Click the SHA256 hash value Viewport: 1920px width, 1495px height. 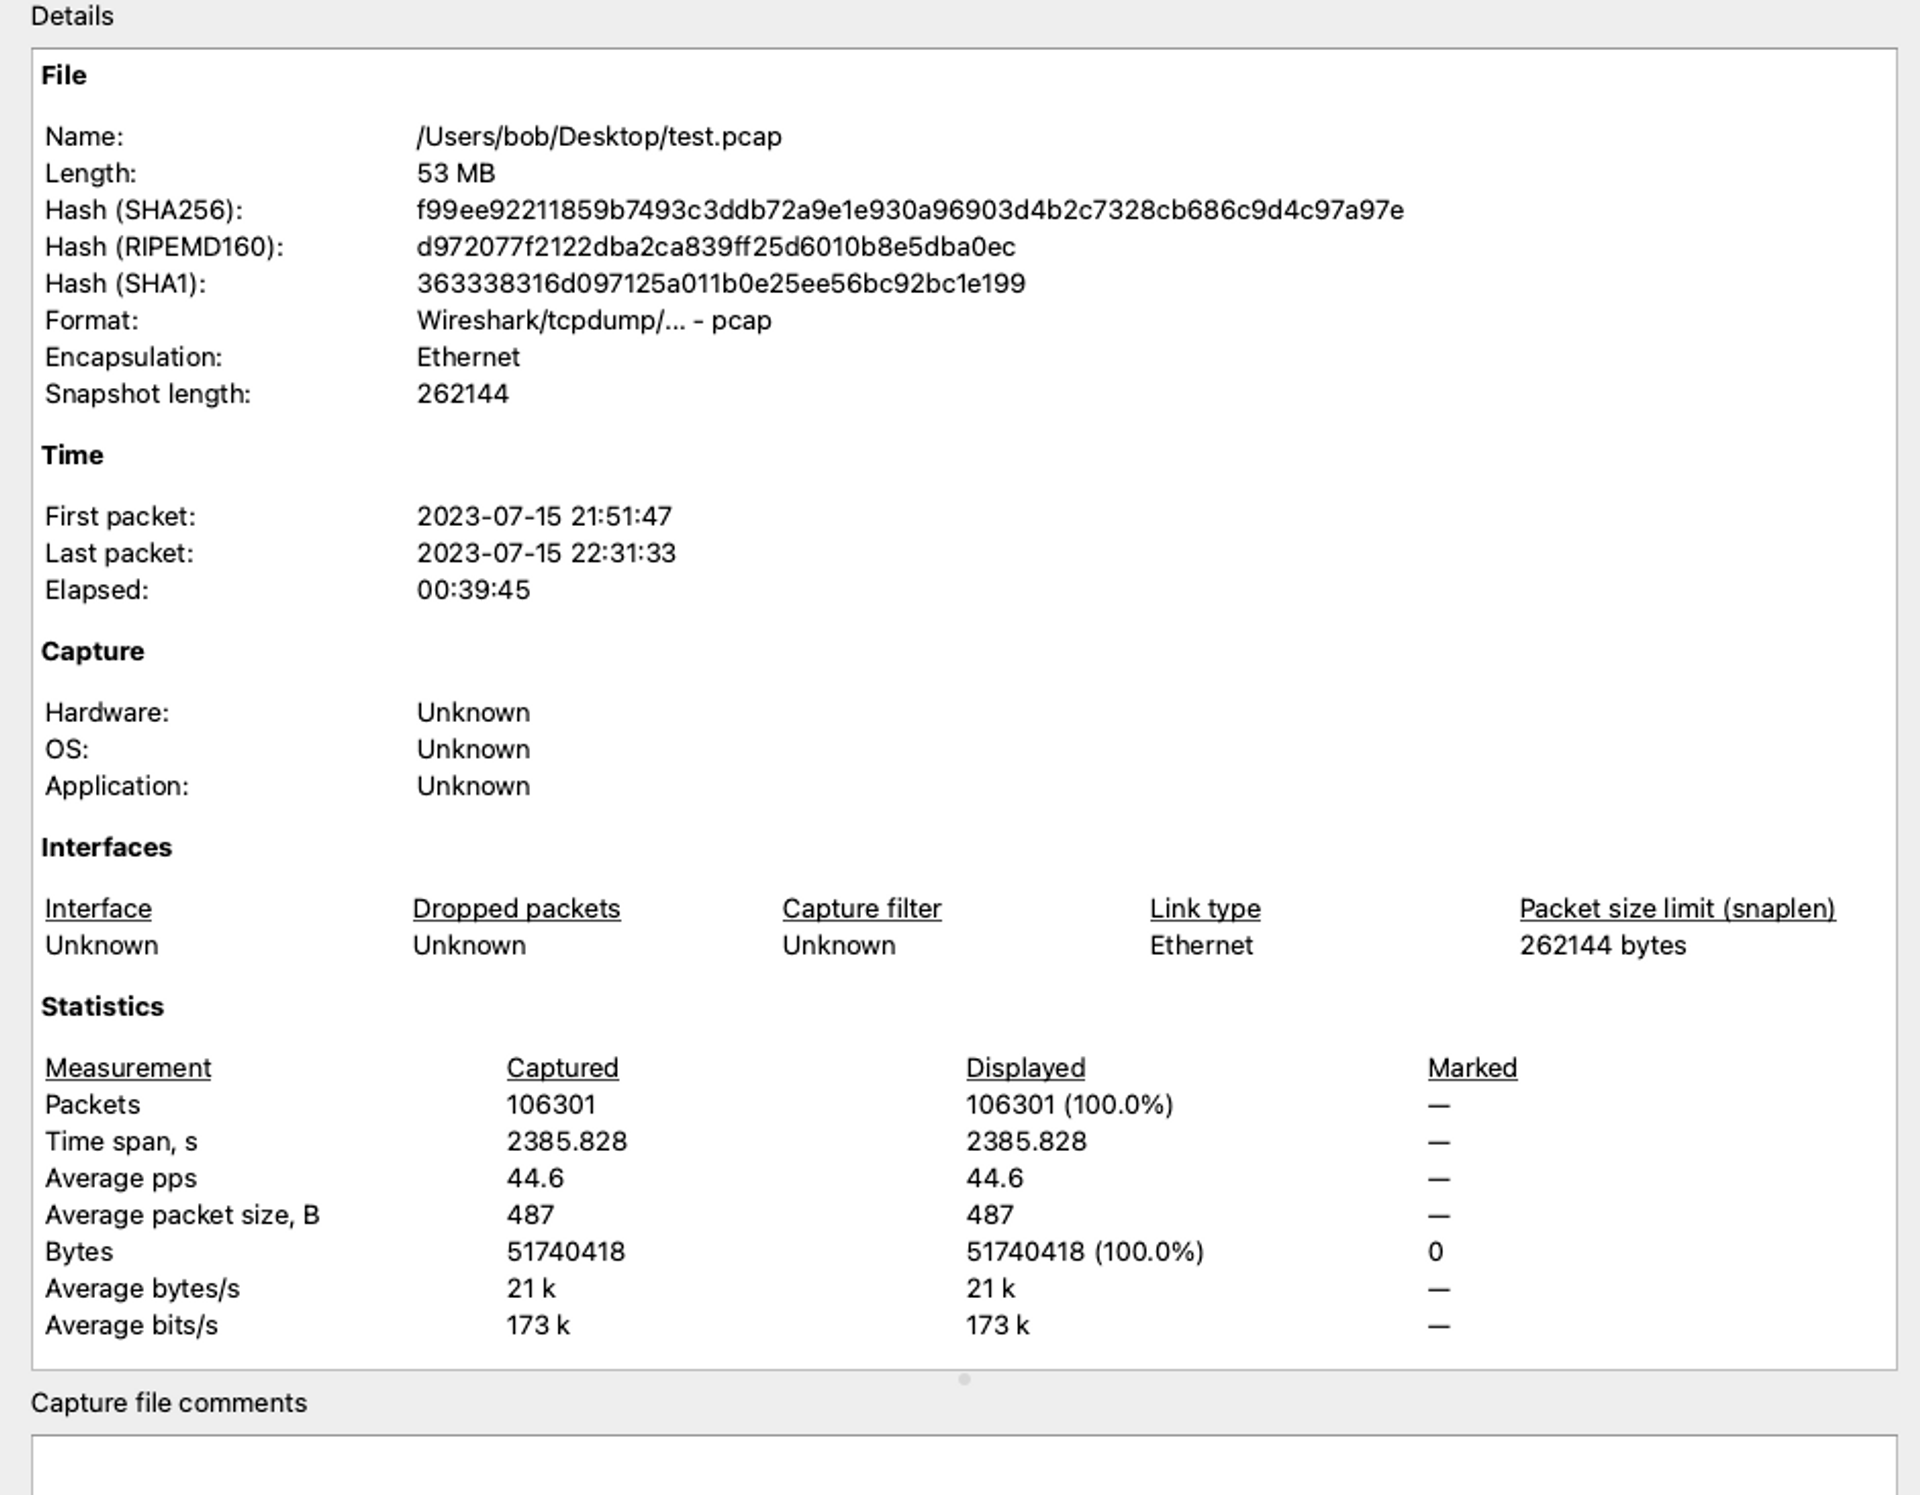[909, 210]
